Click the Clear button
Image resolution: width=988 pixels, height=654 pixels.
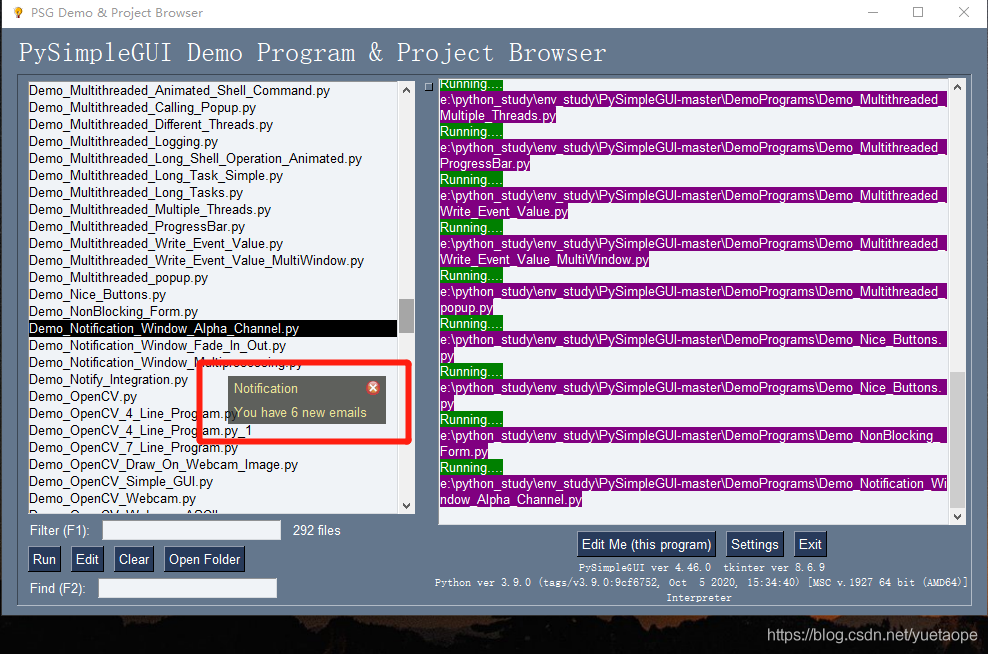coord(134,559)
